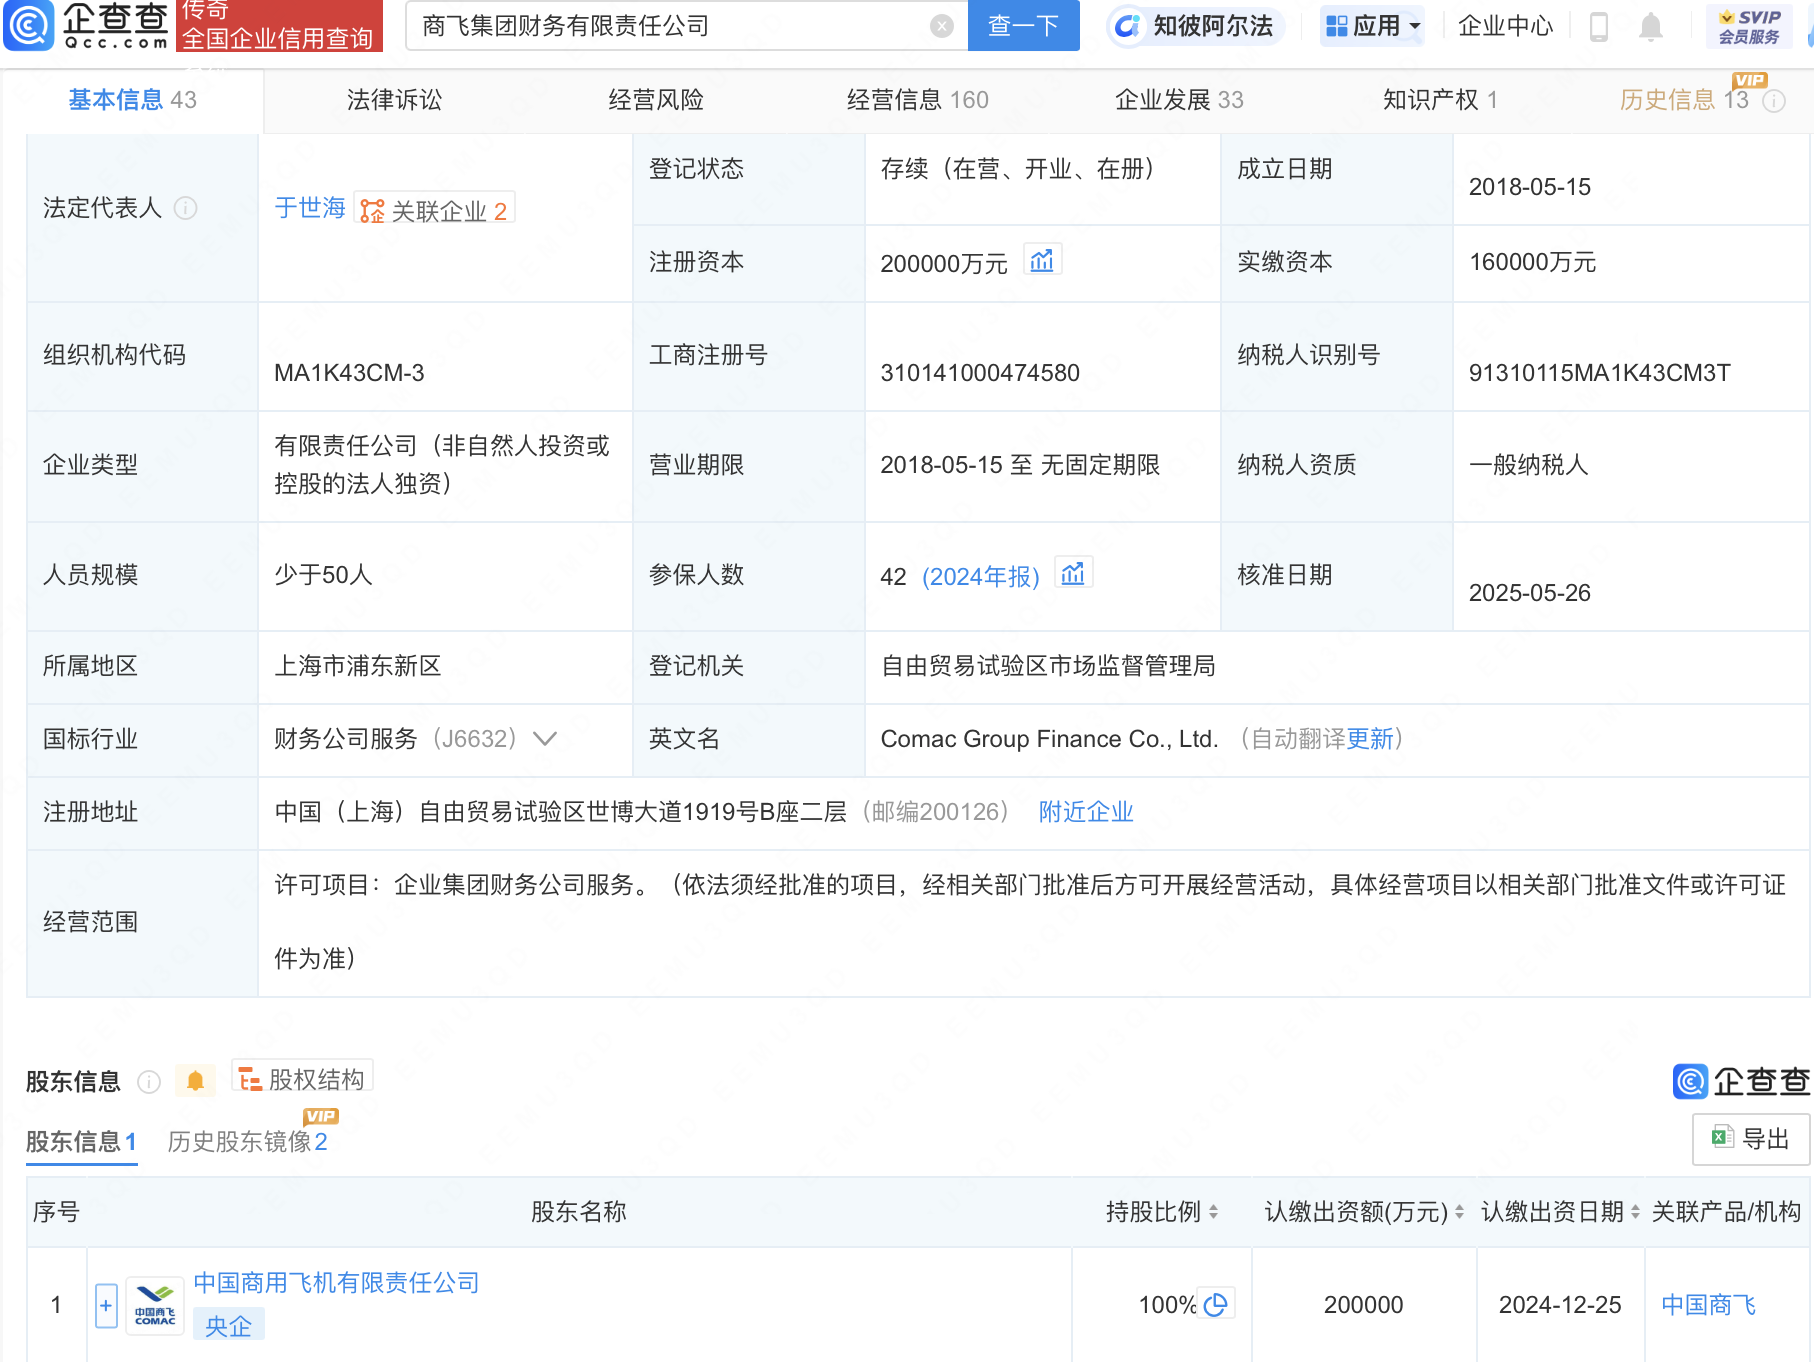The width and height of the screenshot is (1814, 1362).
Task: Open 历史股东镜像 2 subtab
Action: (248, 1142)
